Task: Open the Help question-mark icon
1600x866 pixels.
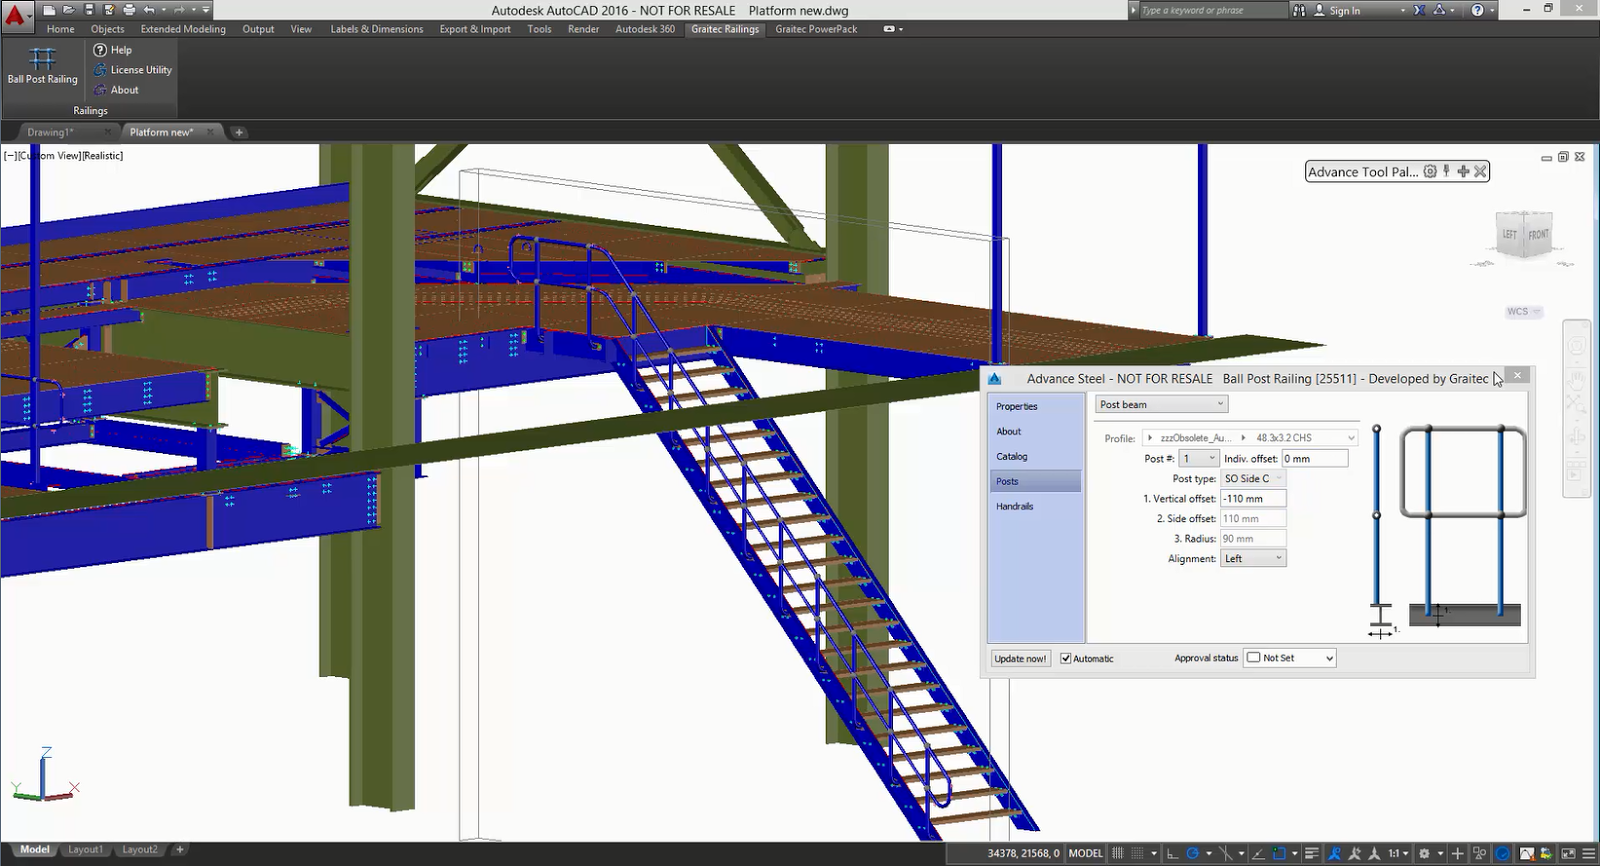Action: (x=1478, y=10)
